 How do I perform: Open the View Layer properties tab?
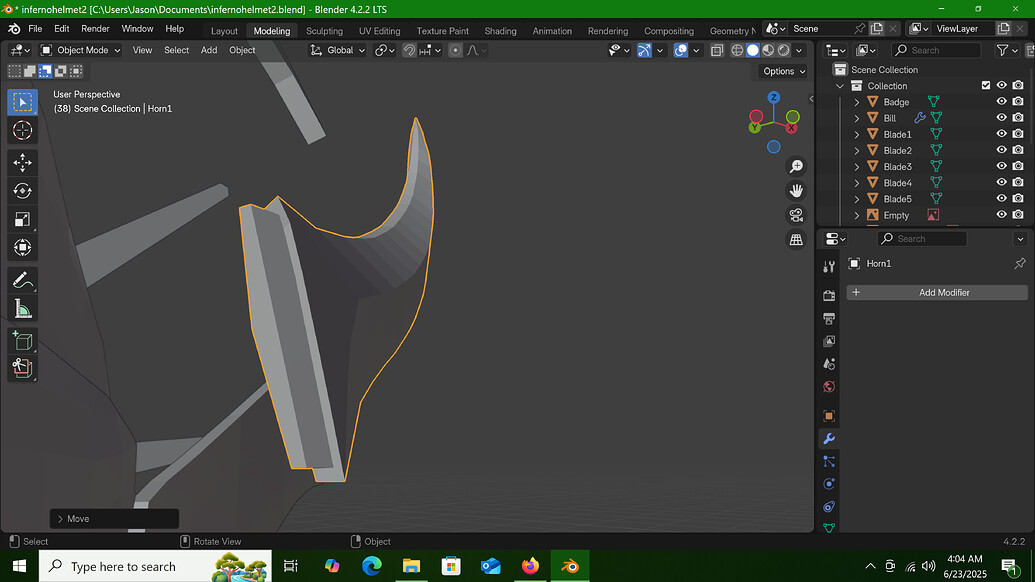pyautogui.click(x=829, y=341)
